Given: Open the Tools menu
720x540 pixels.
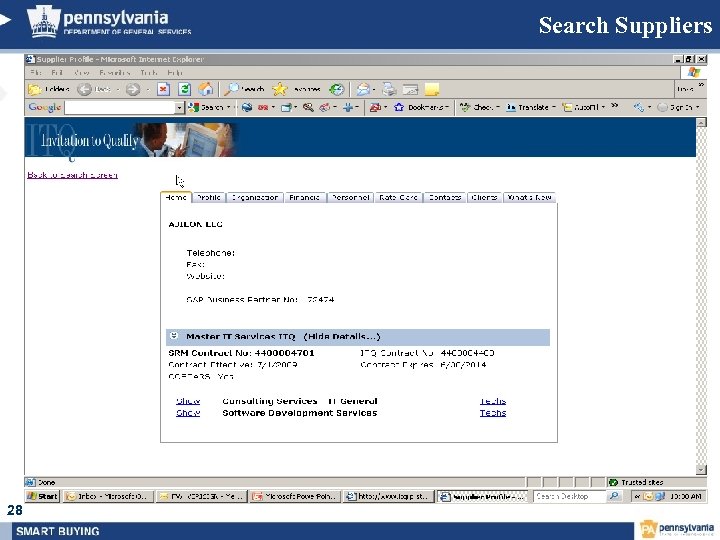Looking at the screenshot, I should 149,73.
